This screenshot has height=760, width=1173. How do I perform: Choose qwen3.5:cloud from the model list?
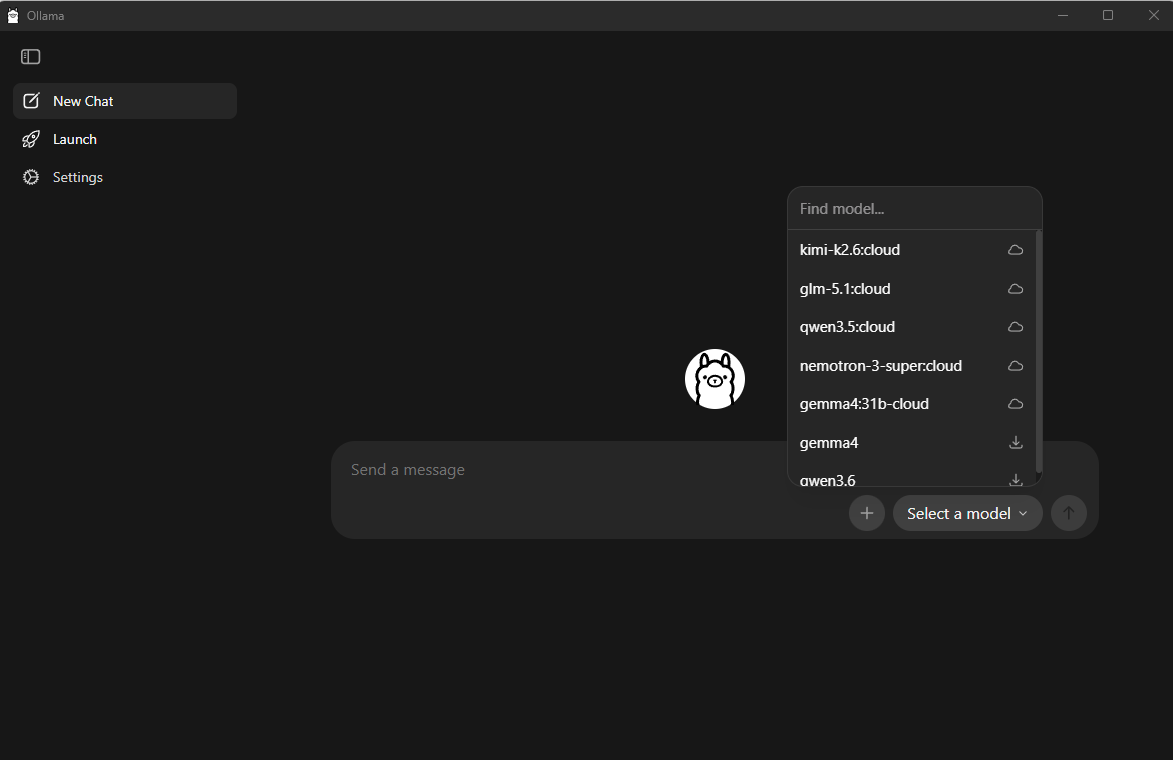(x=911, y=327)
